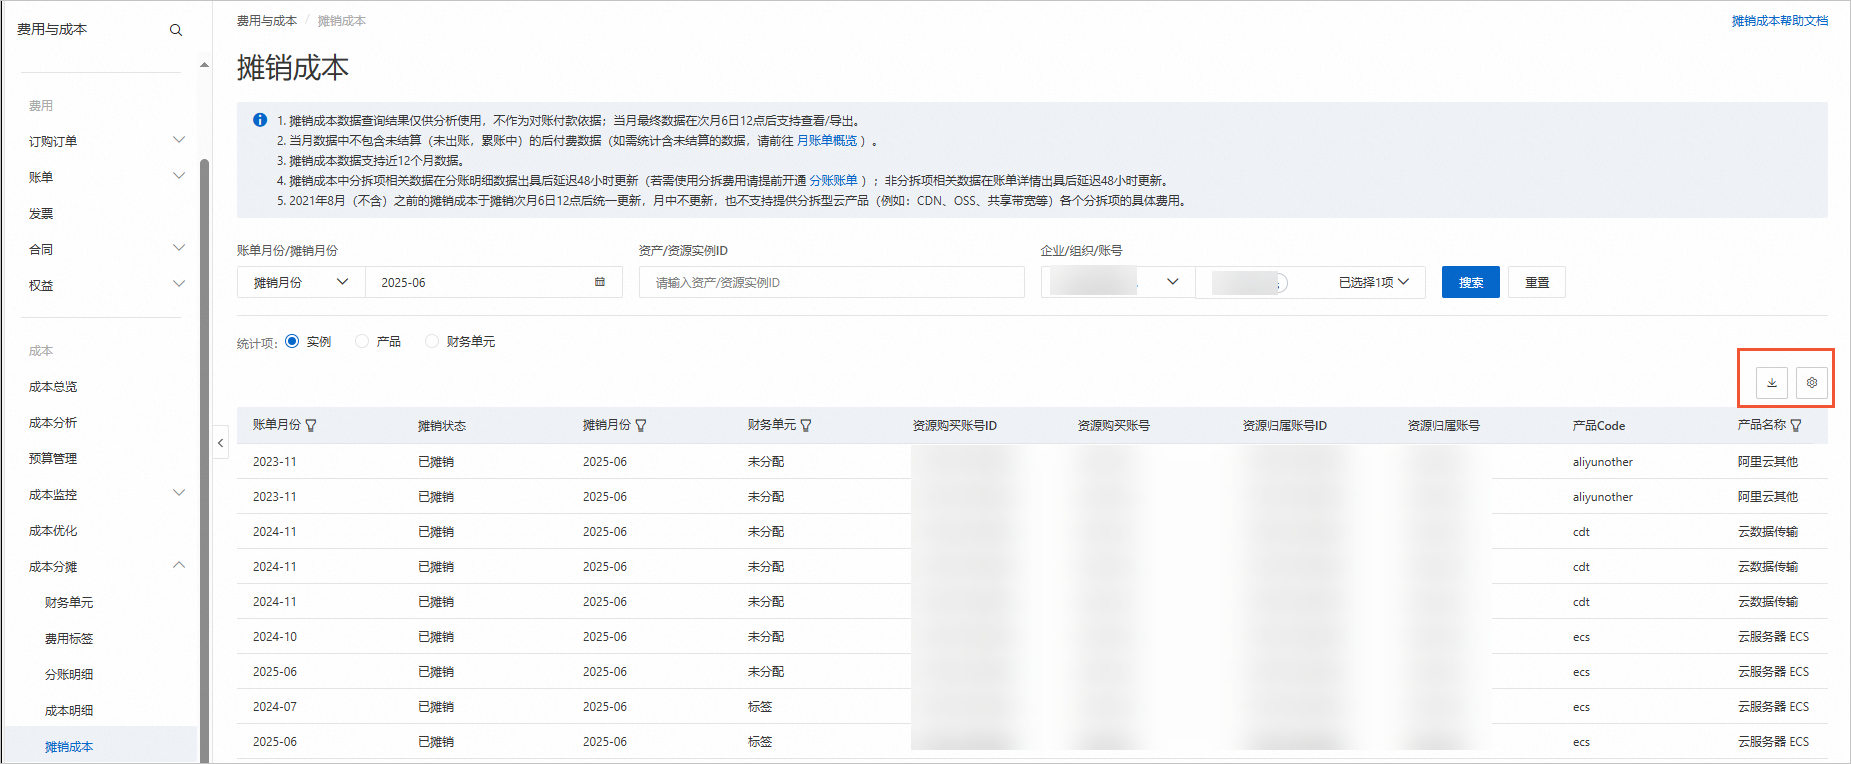The width and height of the screenshot is (1851, 764).
Task: Open the filter icon beside 产品名称 column header
Action: [1796, 425]
